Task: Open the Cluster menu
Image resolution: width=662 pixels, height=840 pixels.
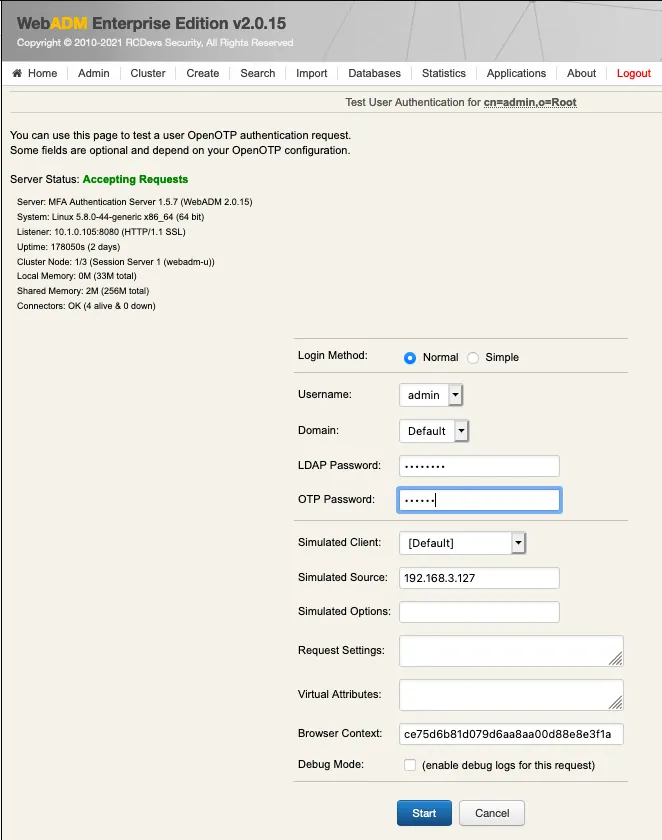Action: [x=148, y=73]
